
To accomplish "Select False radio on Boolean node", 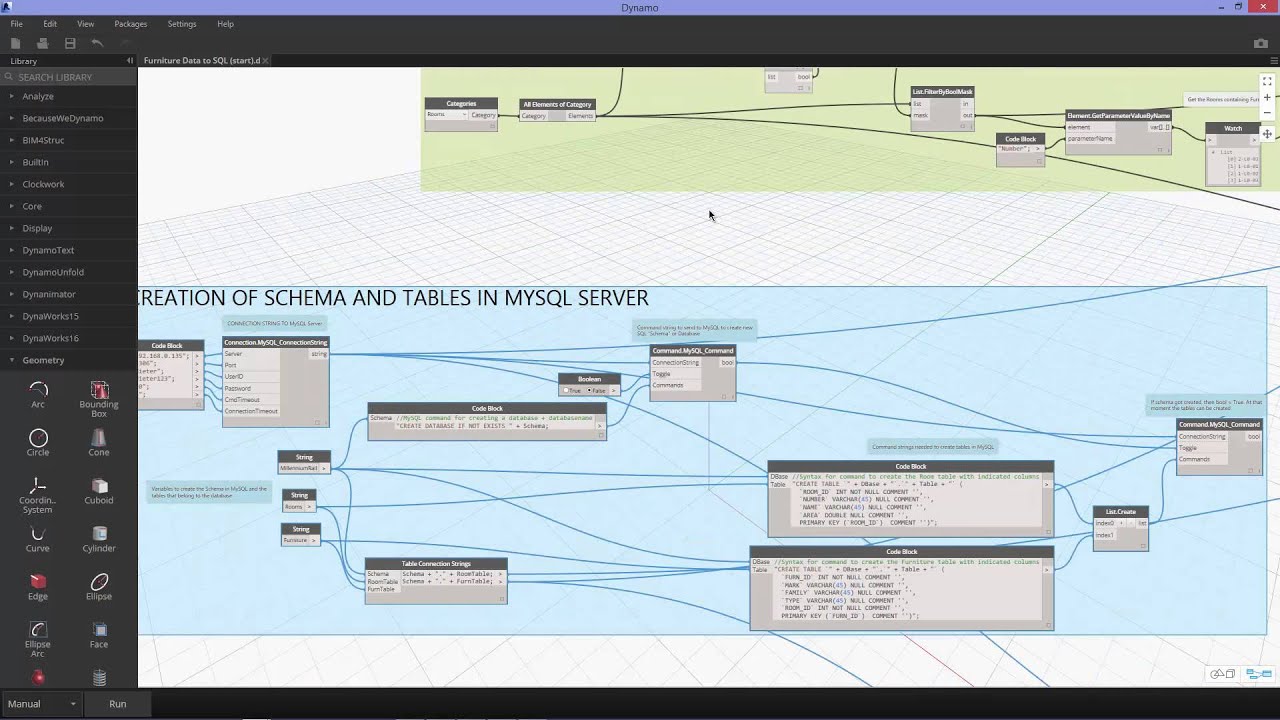I will 588,390.
